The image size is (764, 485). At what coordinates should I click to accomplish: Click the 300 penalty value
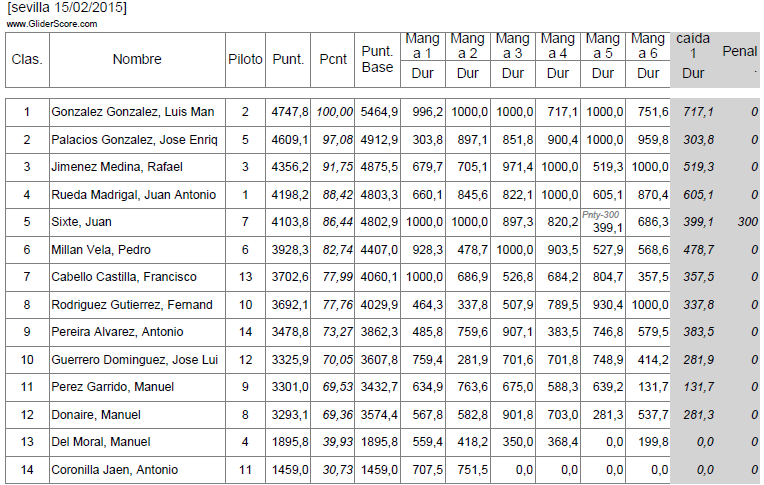click(x=748, y=222)
